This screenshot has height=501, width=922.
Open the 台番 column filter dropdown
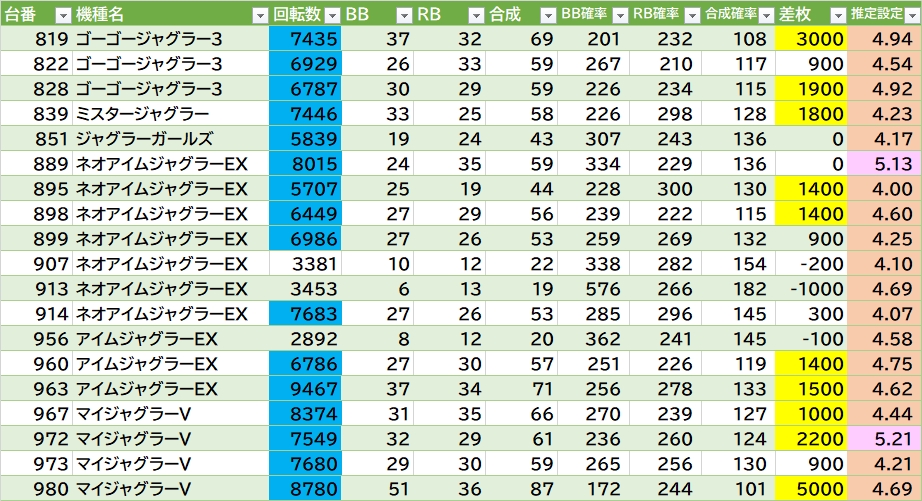[x=62, y=15]
